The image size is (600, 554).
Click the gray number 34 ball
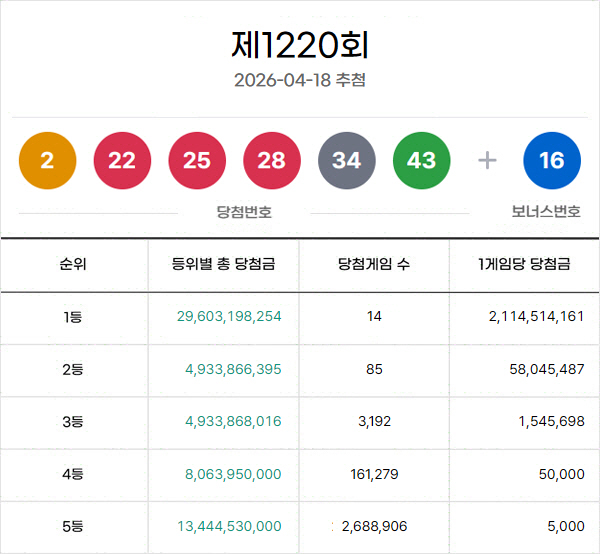point(347,160)
